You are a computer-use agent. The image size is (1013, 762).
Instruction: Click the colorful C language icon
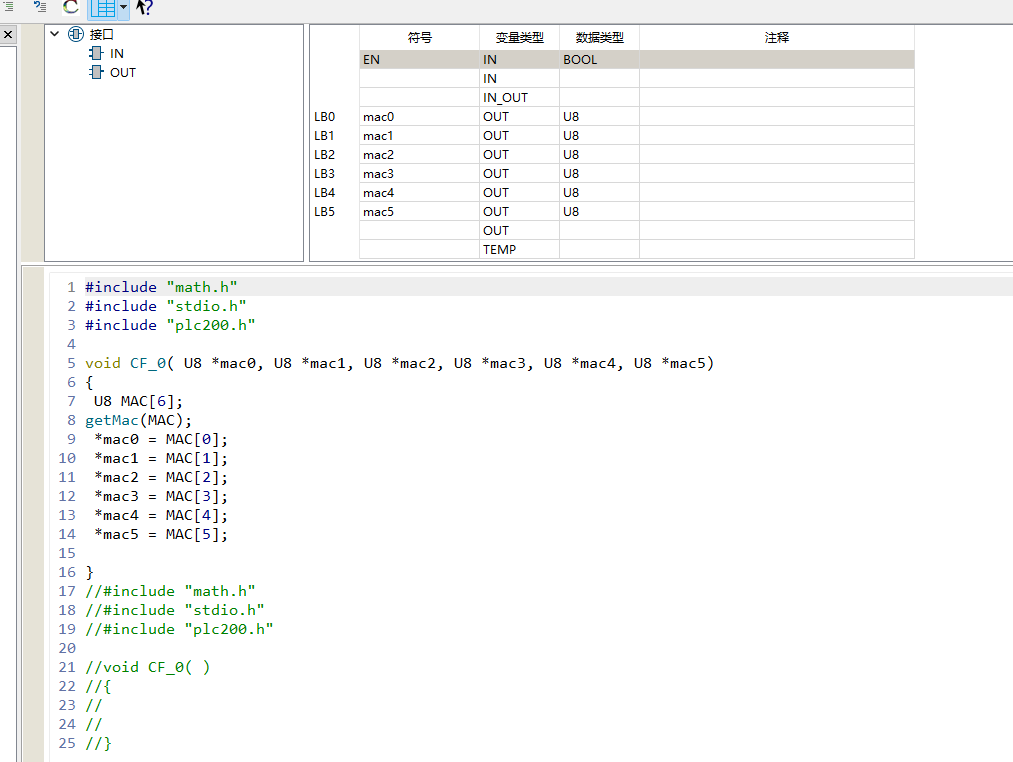coord(70,6)
